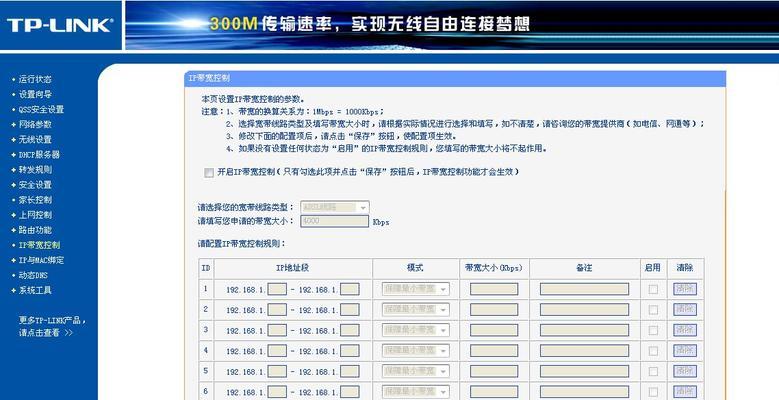Click row 3 清除 button
779x400 pixels.
(685, 330)
